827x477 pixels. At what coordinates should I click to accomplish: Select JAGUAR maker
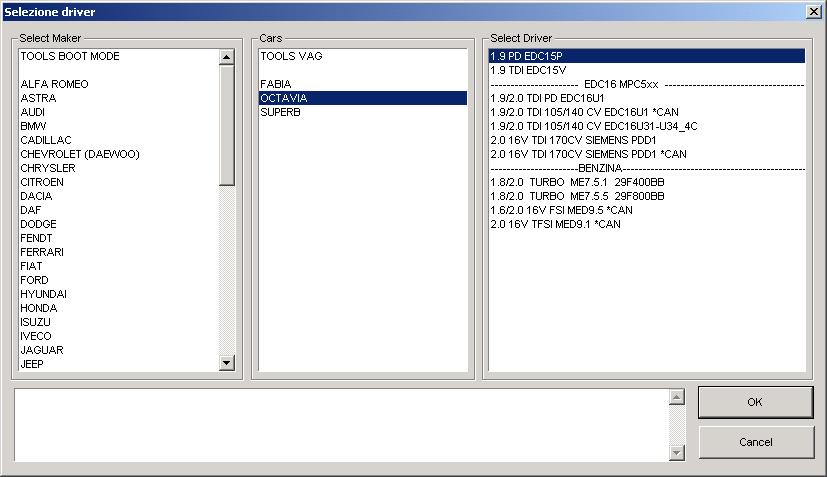(119, 350)
